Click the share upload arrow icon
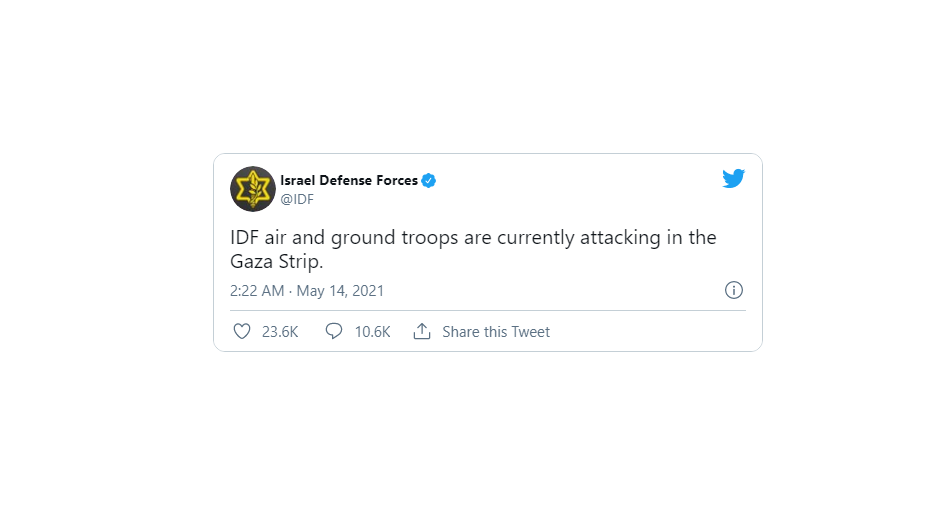This screenshot has height=513, width=951. pos(422,331)
